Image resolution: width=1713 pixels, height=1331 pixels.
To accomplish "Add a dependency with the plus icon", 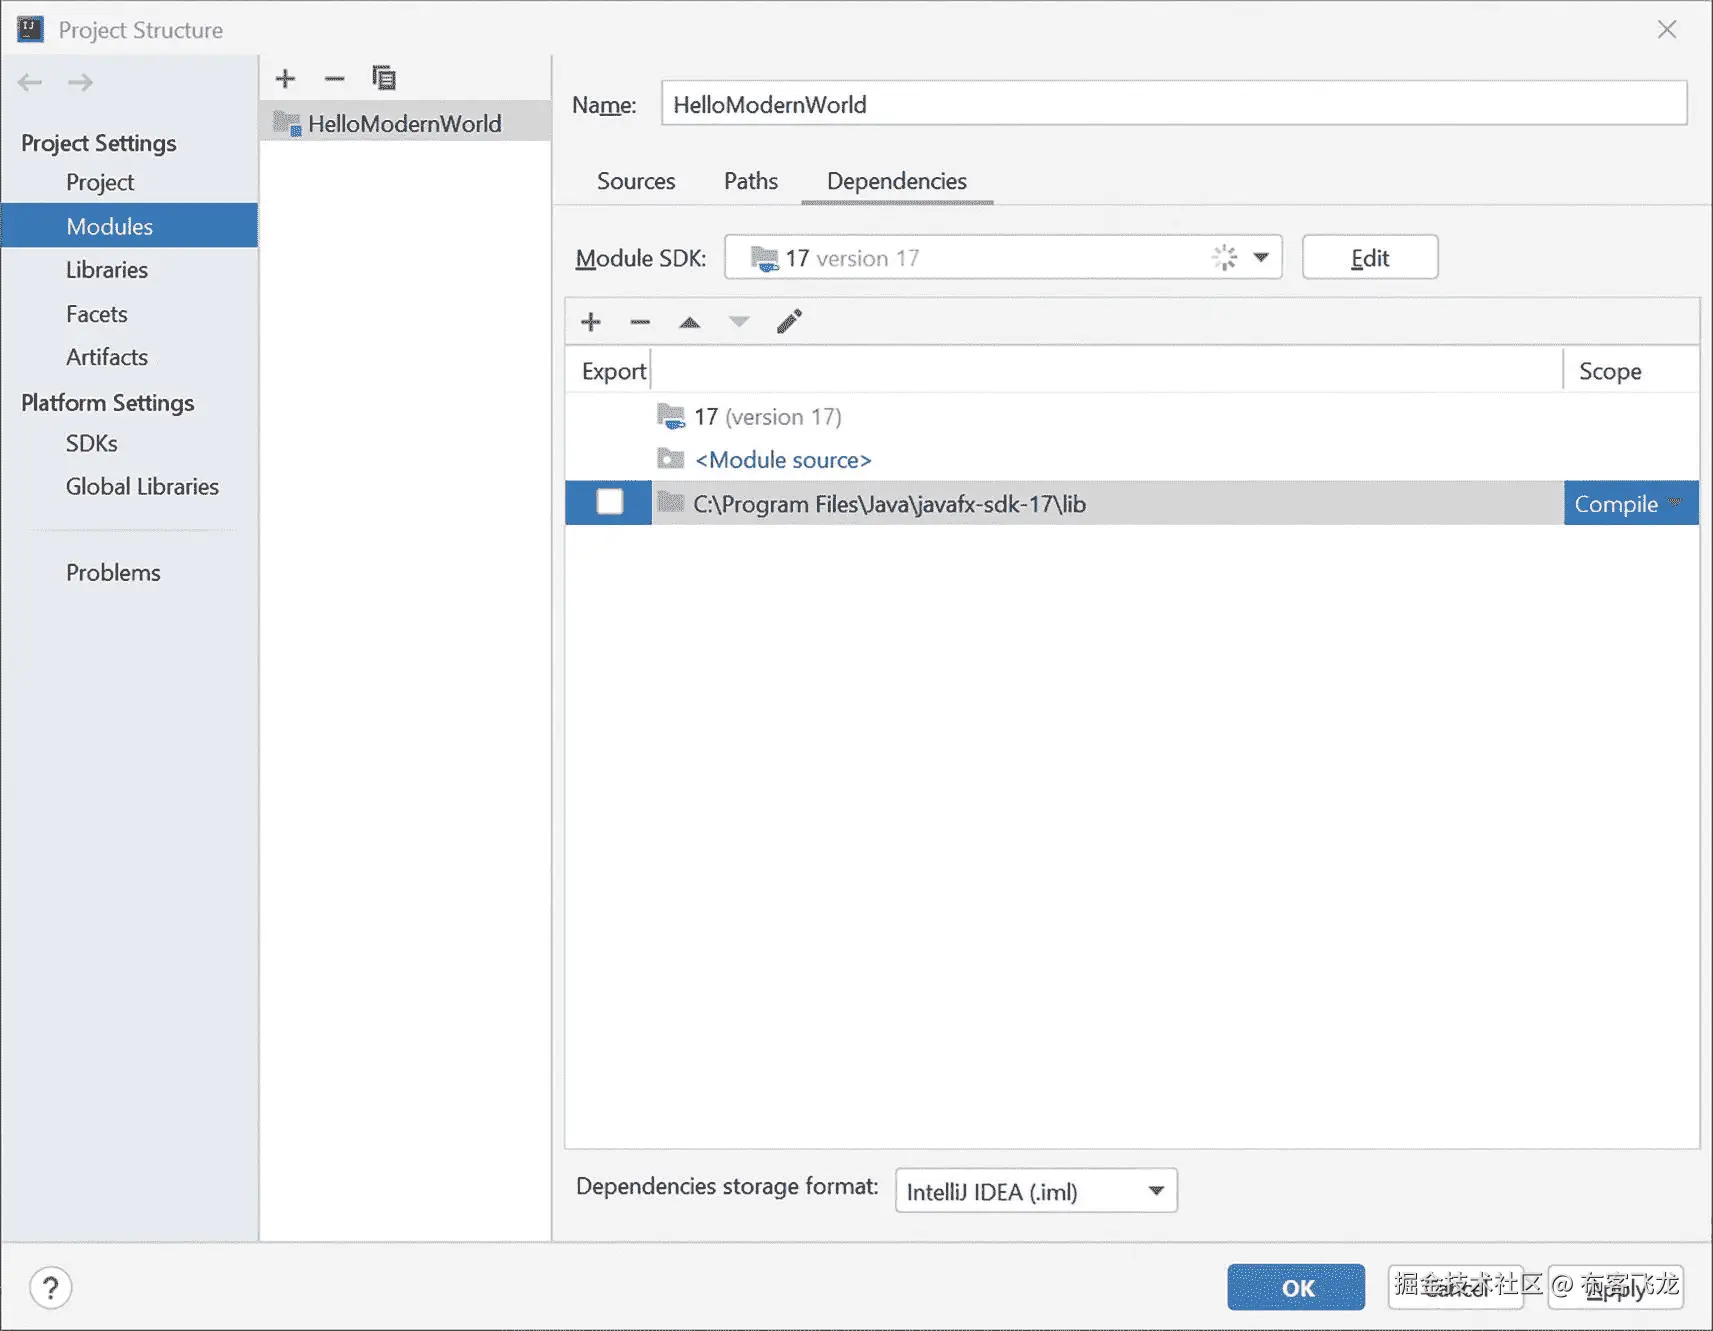I will click(x=591, y=322).
